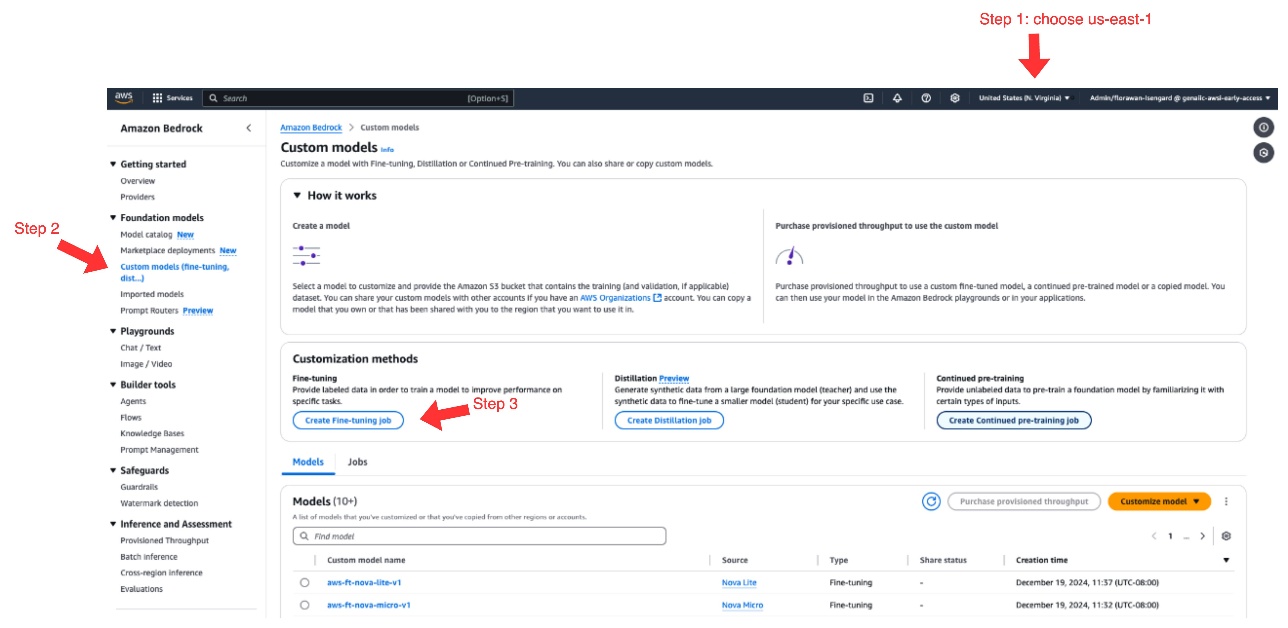Open Custom models (fine-tuning, dist...) in sidebar
Viewport: 1288px width, 628px height.
pos(174,272)
